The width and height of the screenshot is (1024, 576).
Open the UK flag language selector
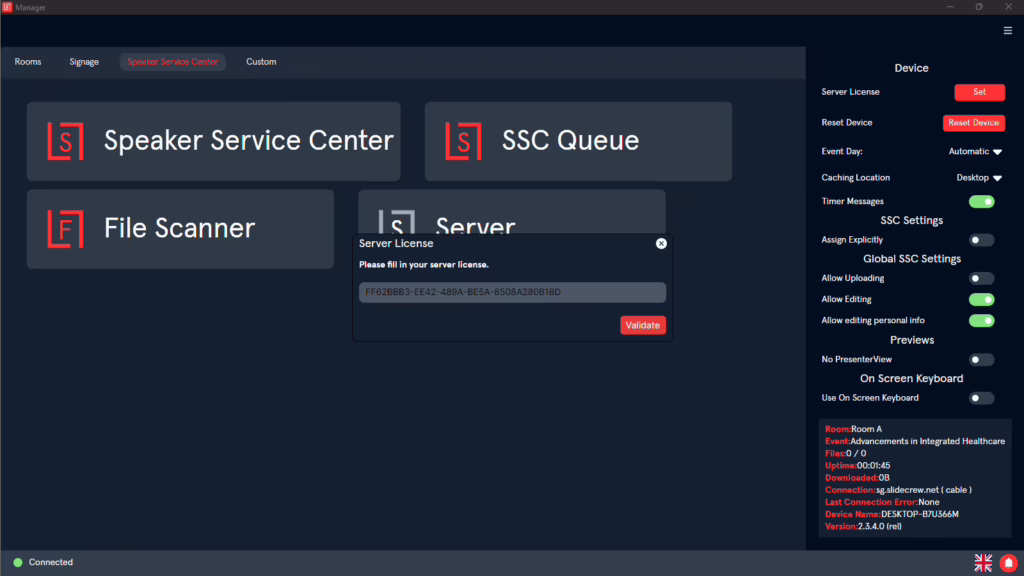[x=983, y=562]
